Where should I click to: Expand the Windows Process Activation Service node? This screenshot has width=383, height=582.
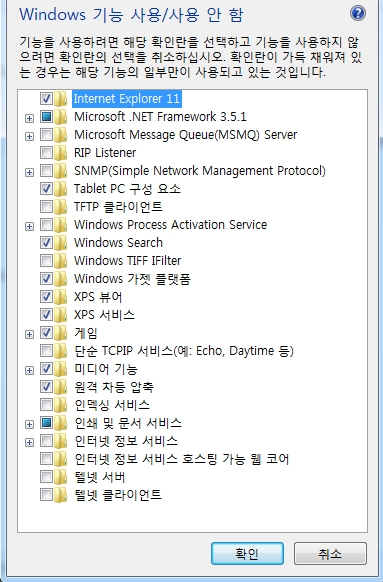[x=29, y=226]
